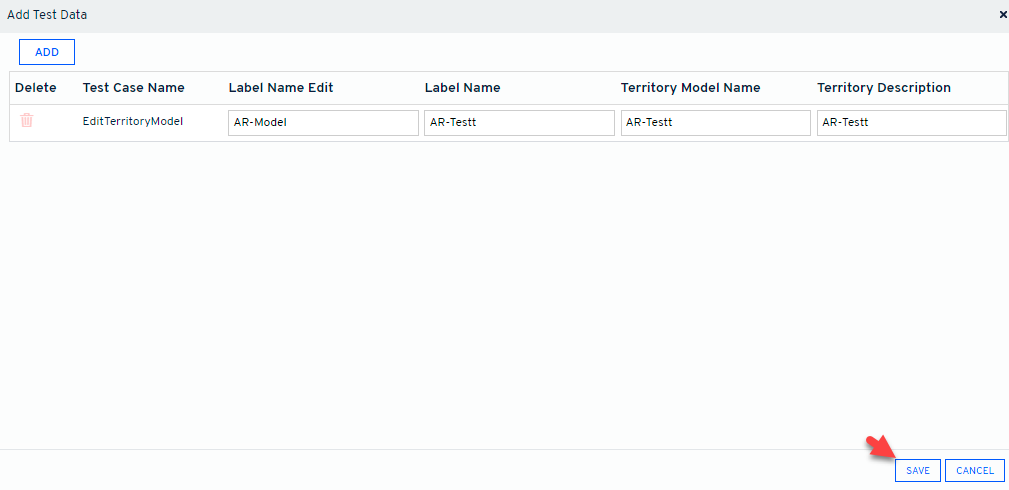Close the Add Test Data dialog
The height and width of the screenshot is (490, 1009).
1002,15
